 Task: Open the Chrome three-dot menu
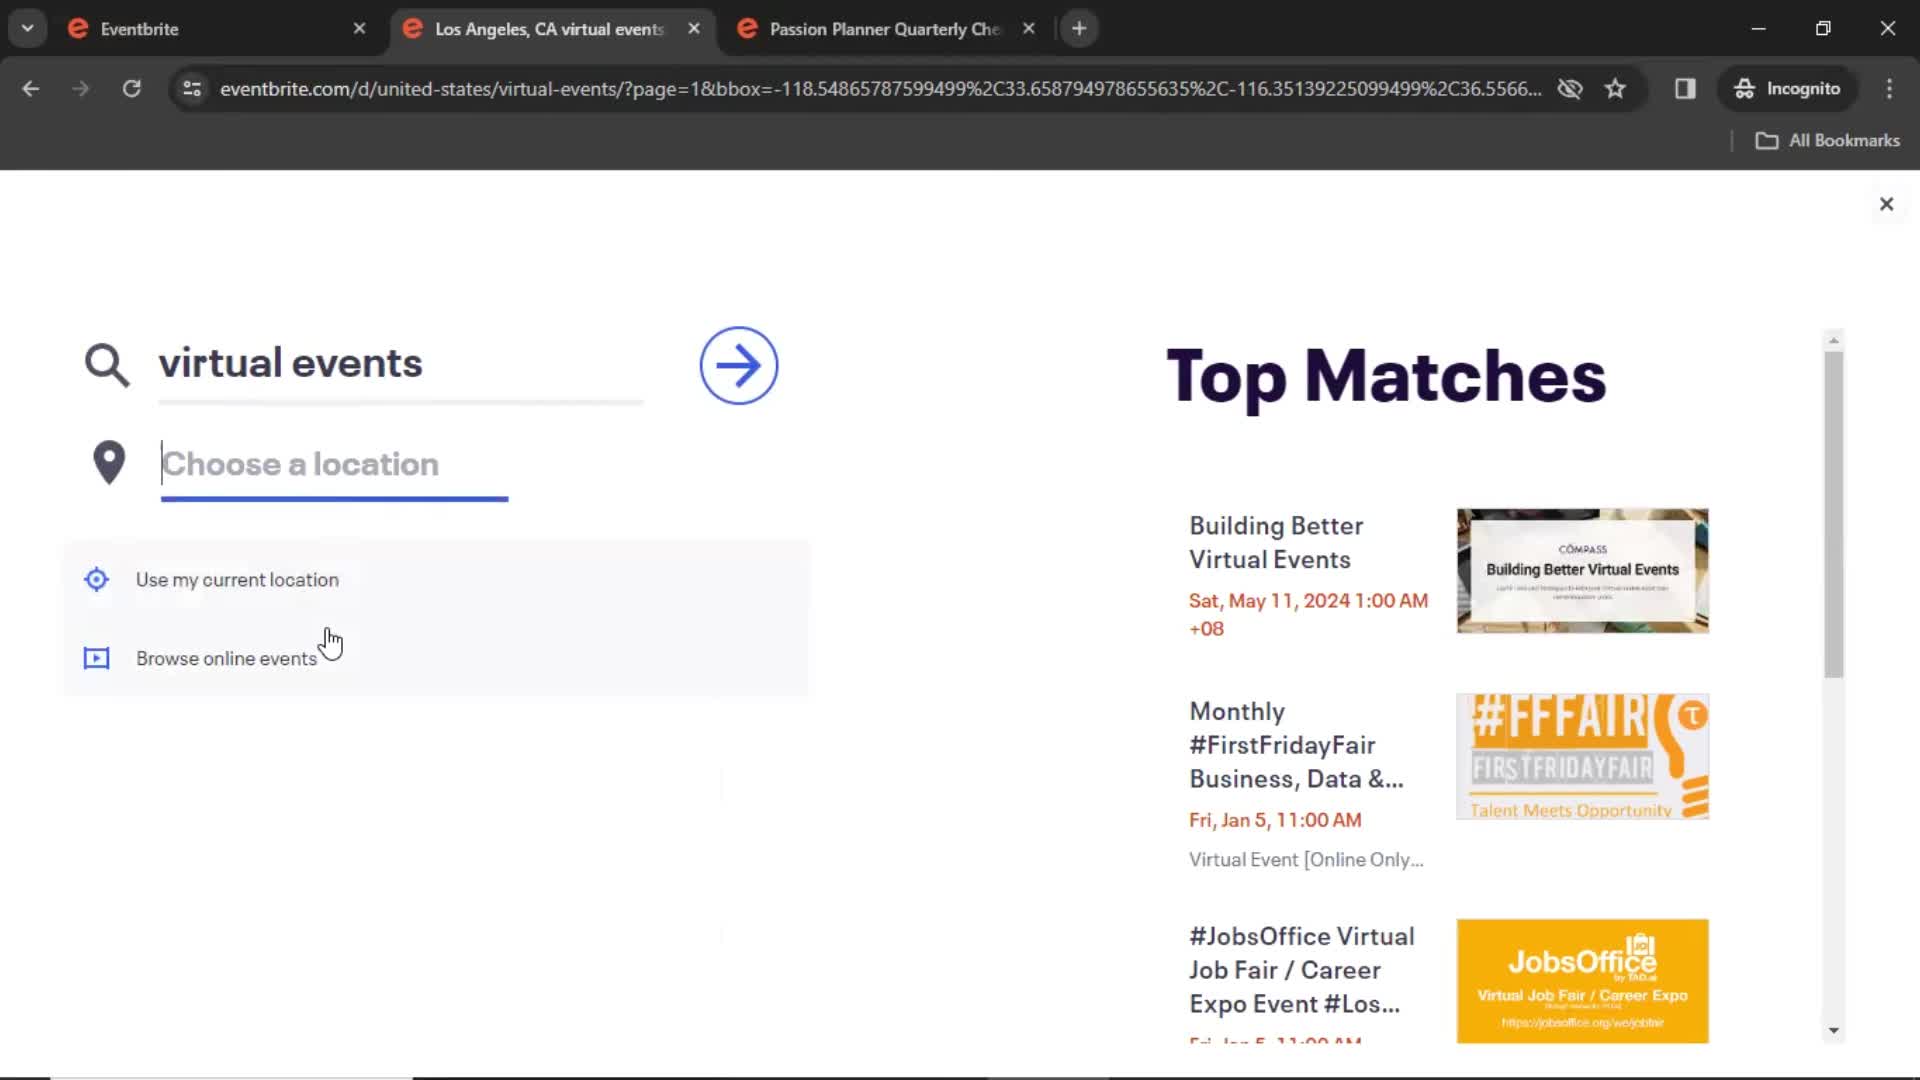1889,89
